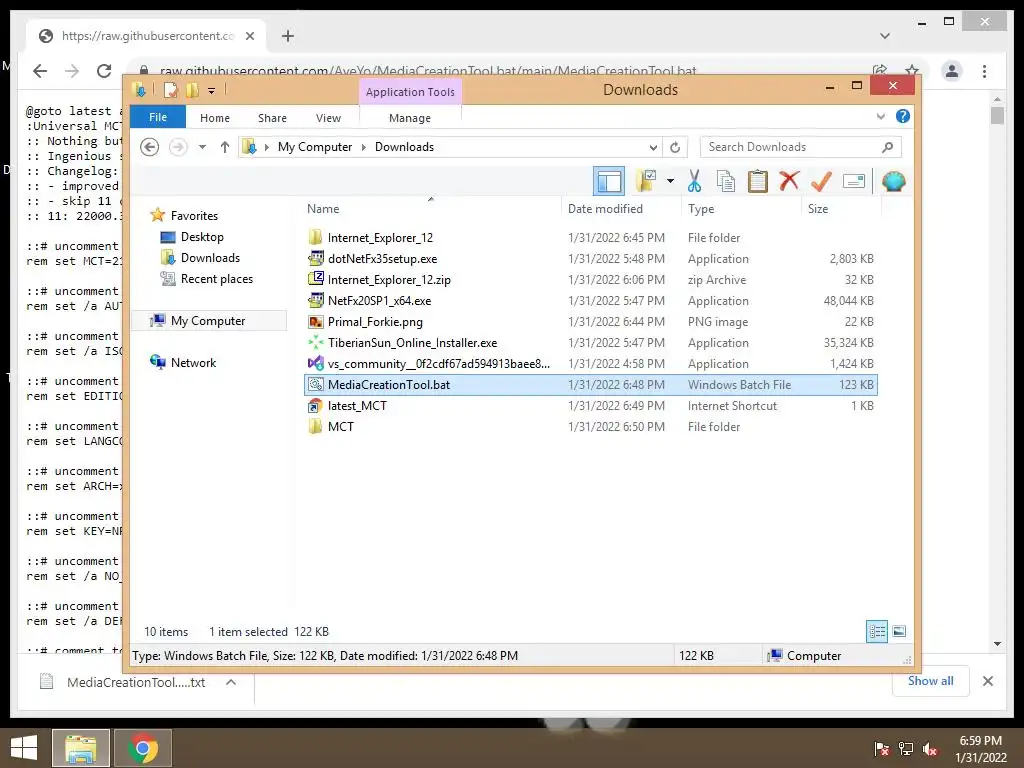The height and width of the screenshot is (768, 1024).
Task: Open the dropdown arrow beside folder options icon
Action: pos(670,181)
